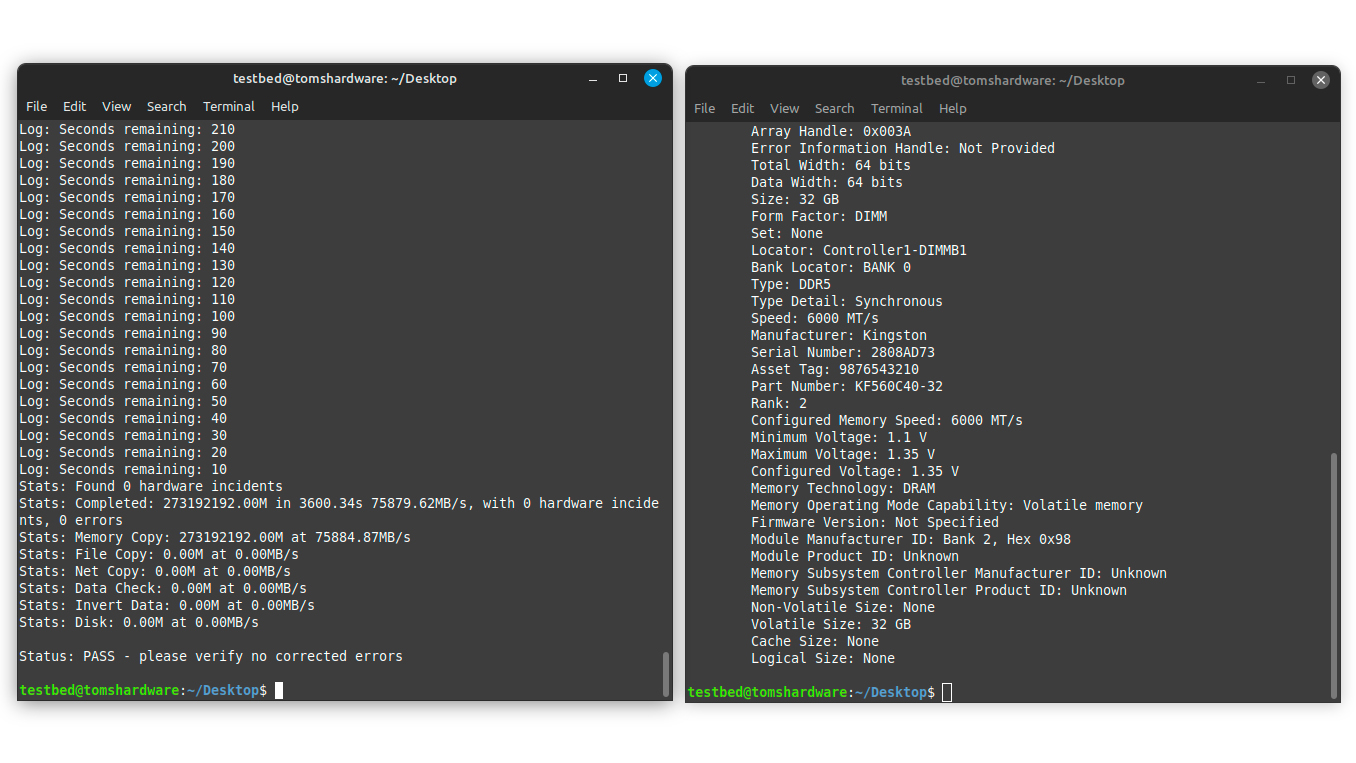Click the left terminal command prompt

(143, 690)
